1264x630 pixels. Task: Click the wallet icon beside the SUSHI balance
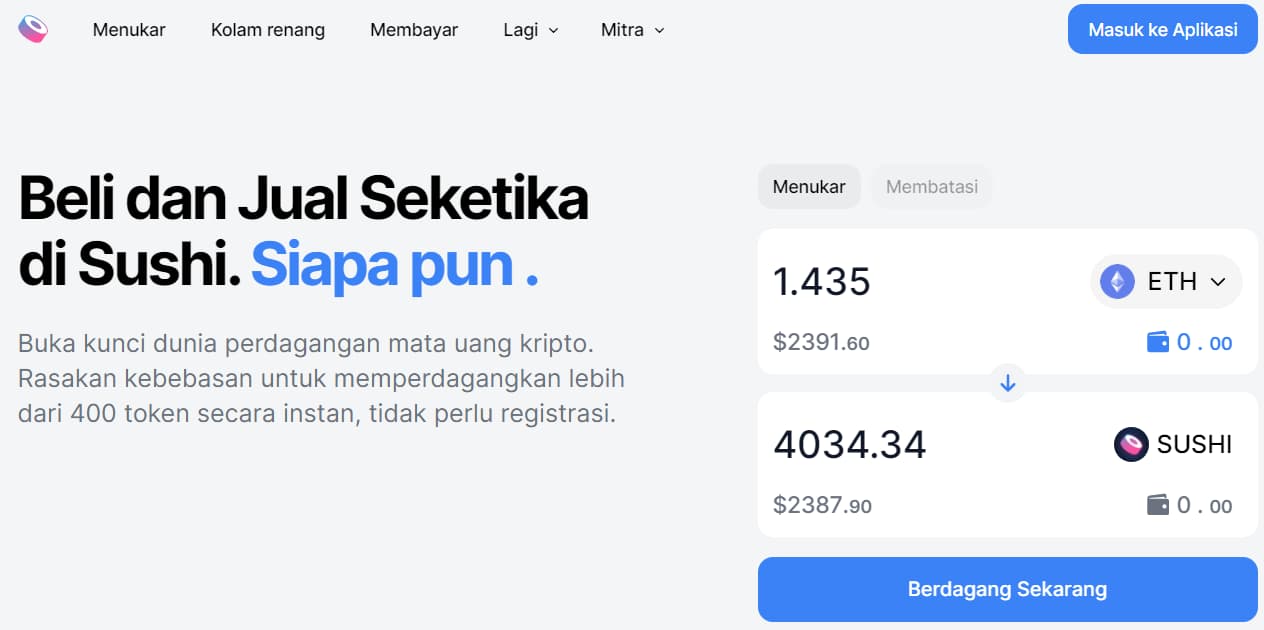pyautogui.click(x=1157, y=505)
